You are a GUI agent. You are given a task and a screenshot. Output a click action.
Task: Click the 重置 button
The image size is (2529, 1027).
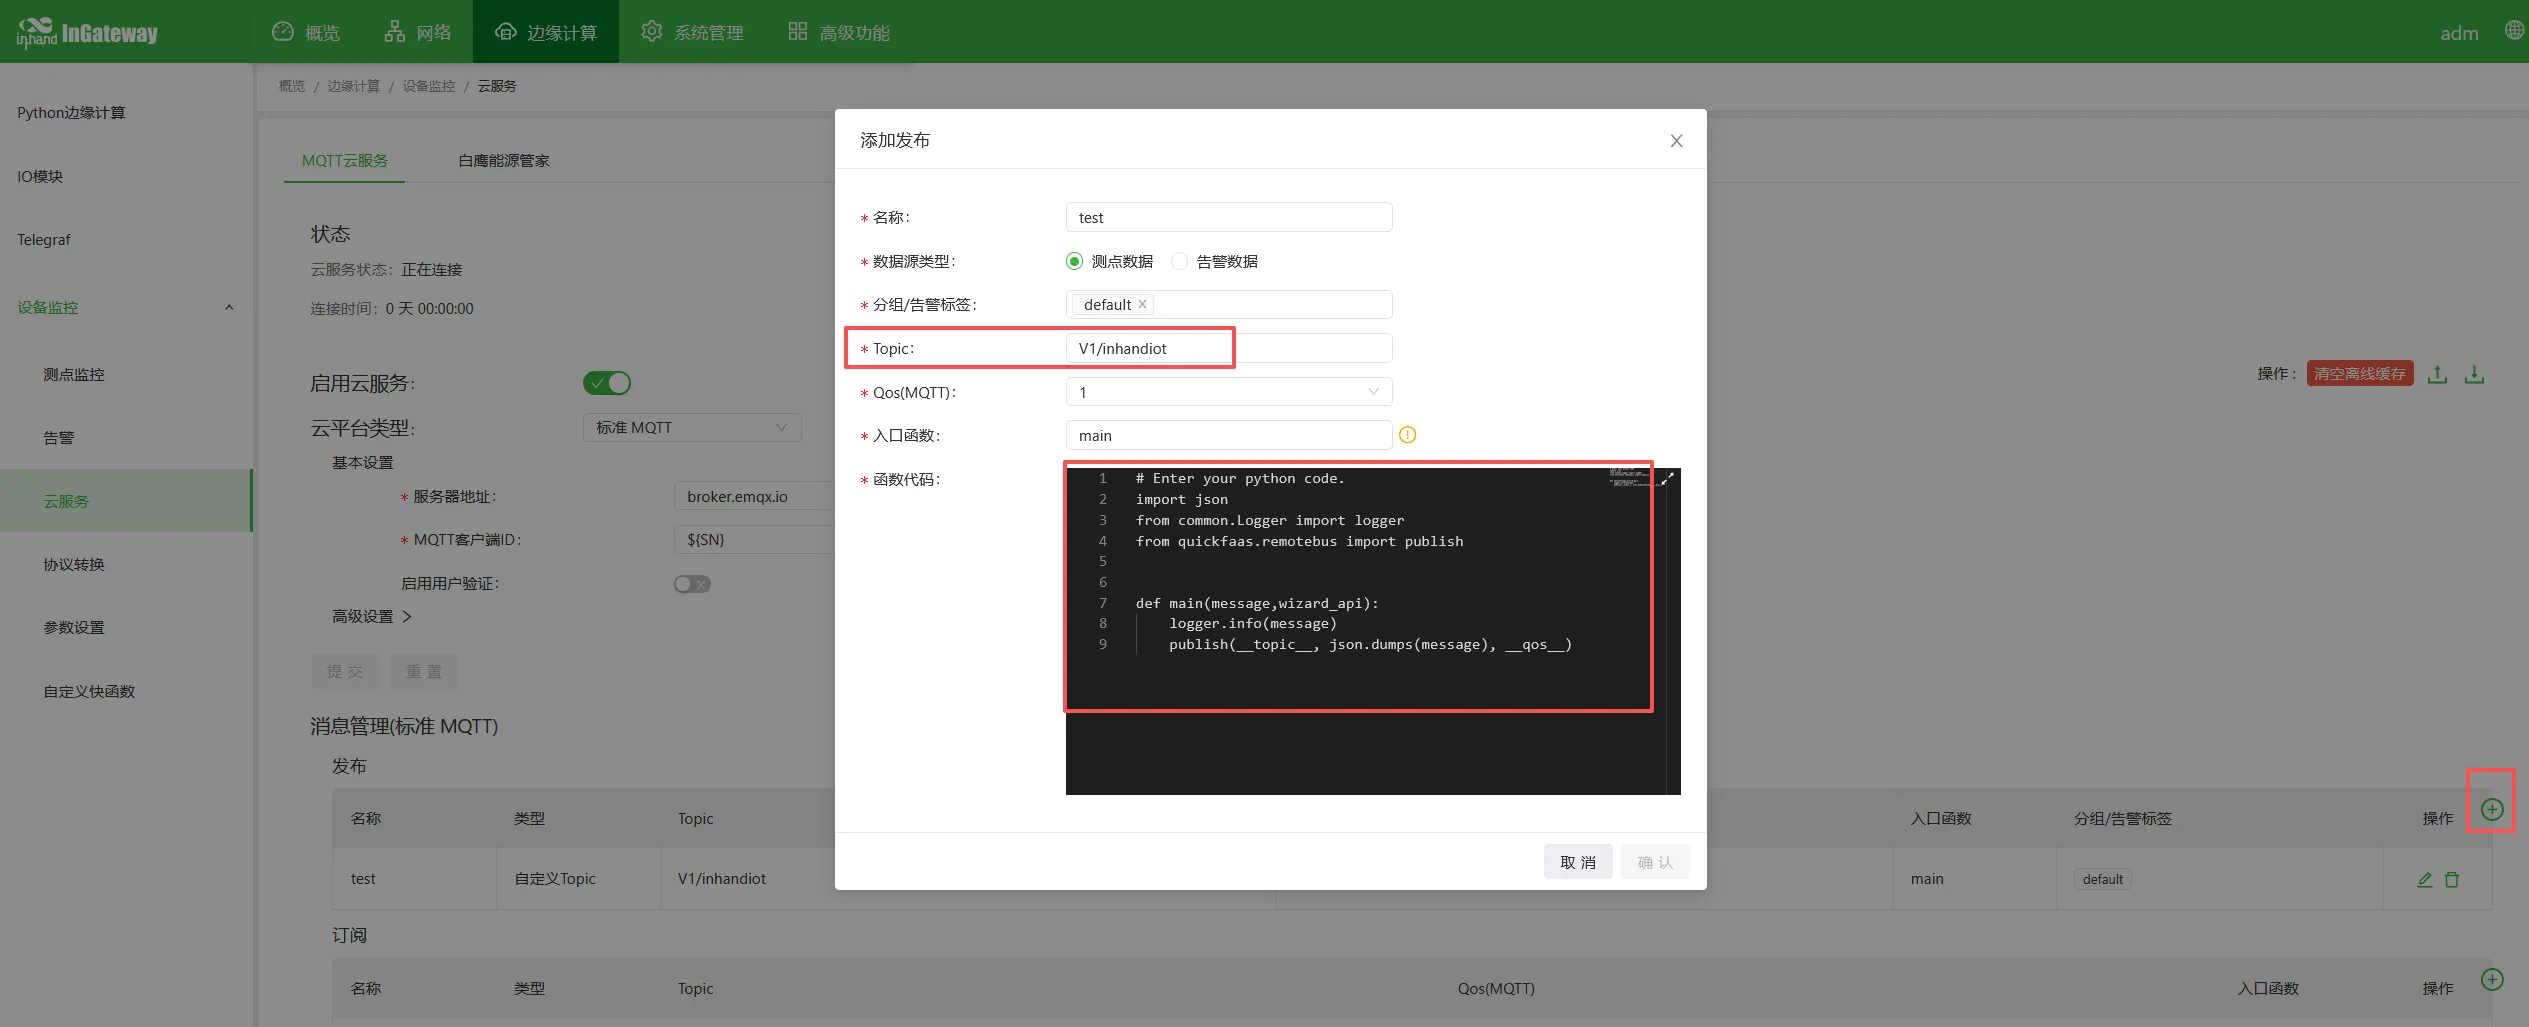click(424, 672)
